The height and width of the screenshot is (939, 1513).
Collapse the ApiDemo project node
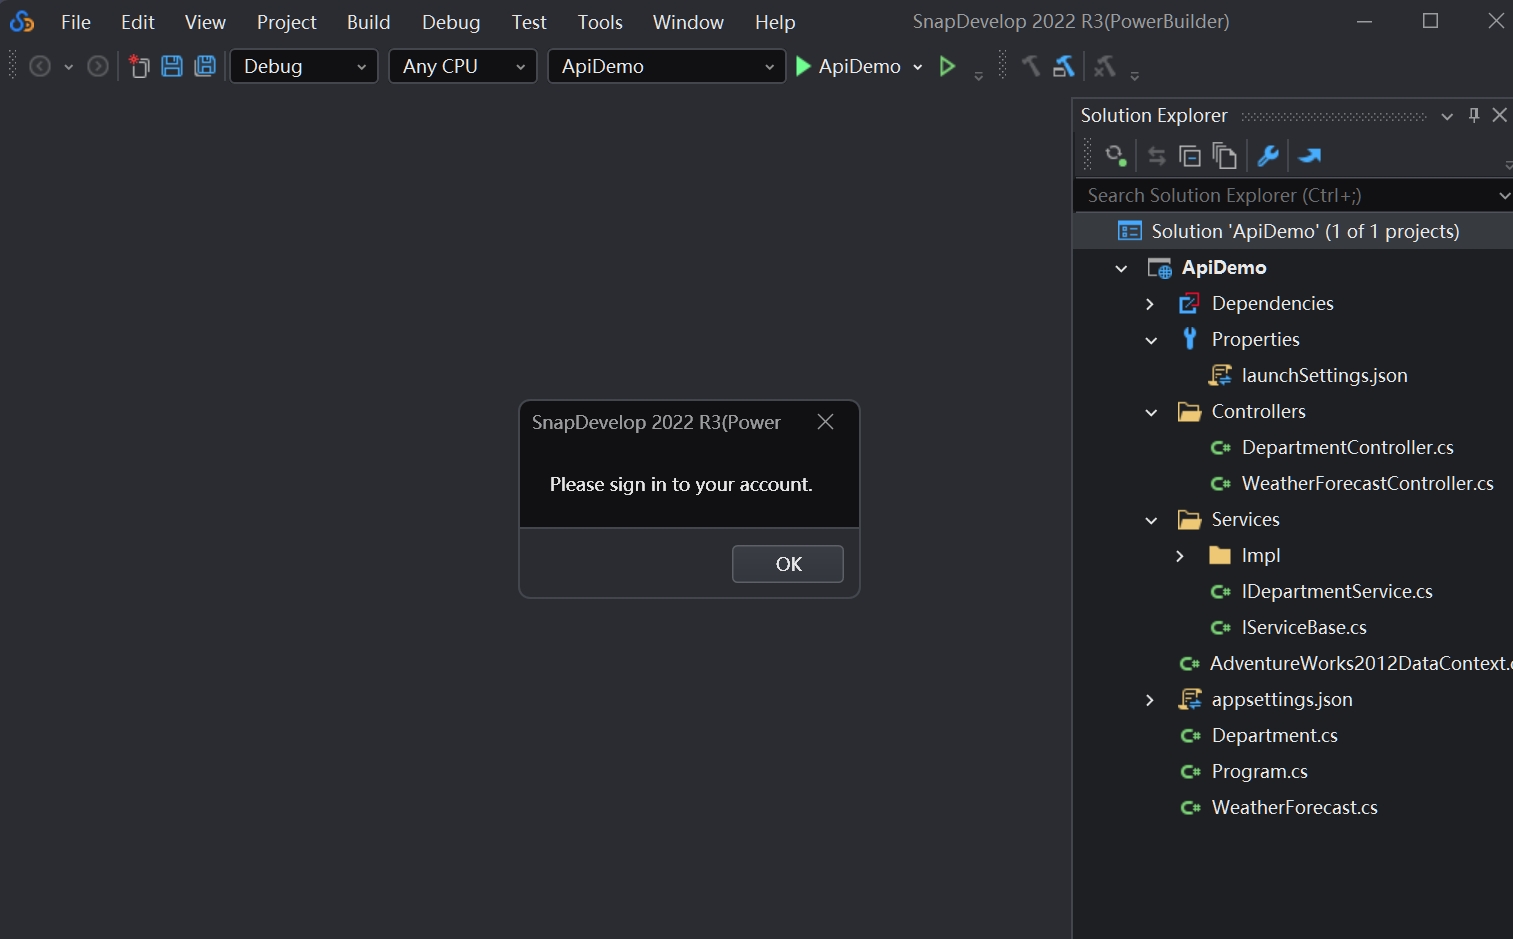(x=1121, y=268)
